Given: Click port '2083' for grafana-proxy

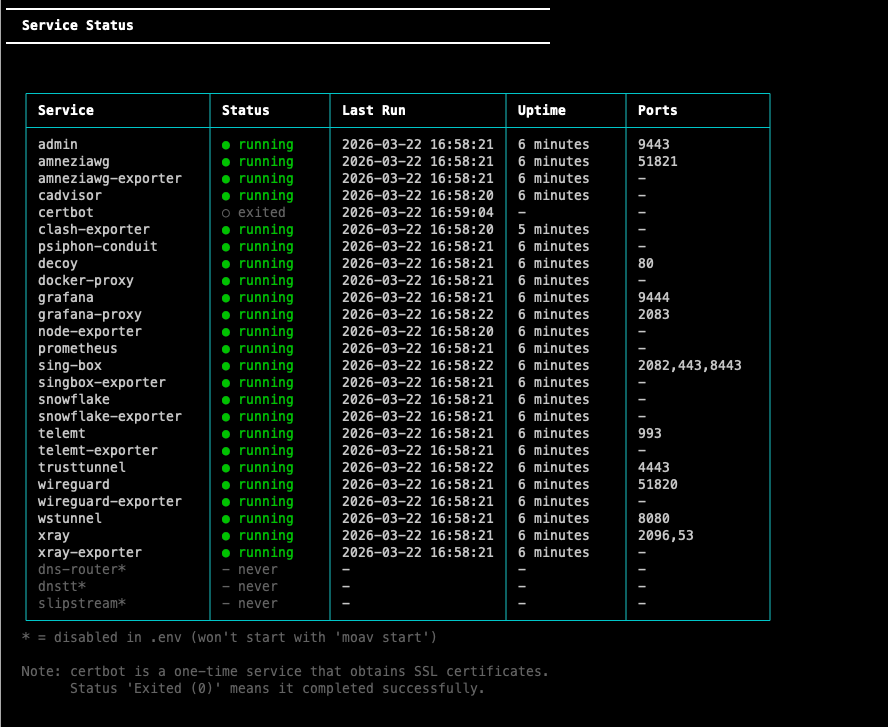Looking at the screenshot, I should (x=654, y=314).
